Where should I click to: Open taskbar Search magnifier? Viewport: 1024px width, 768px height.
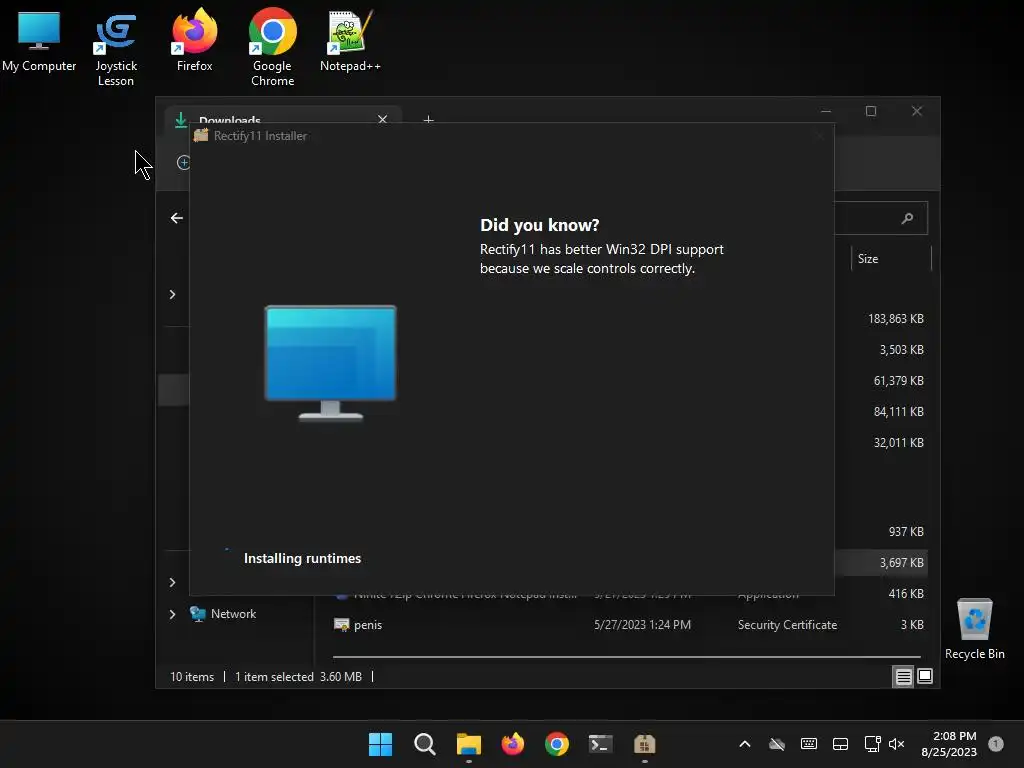click(424, 744)
